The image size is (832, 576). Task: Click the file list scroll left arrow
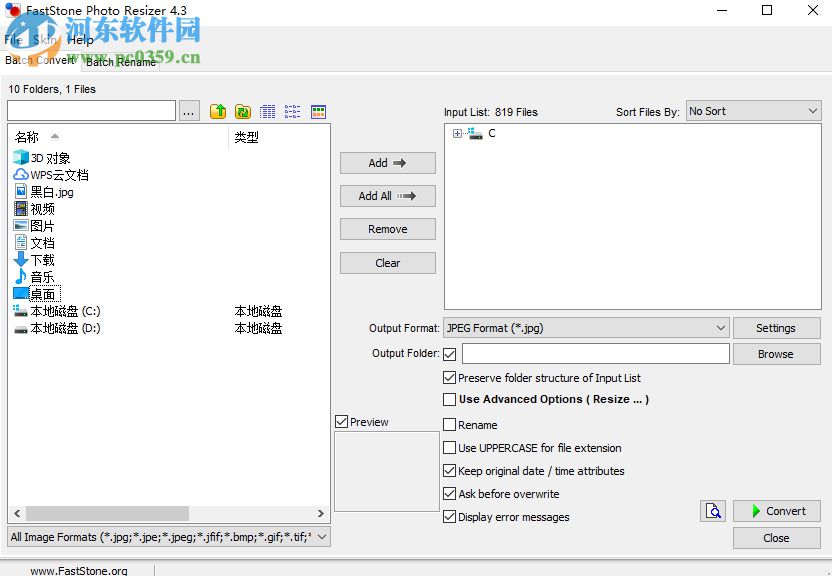[18, 513]
